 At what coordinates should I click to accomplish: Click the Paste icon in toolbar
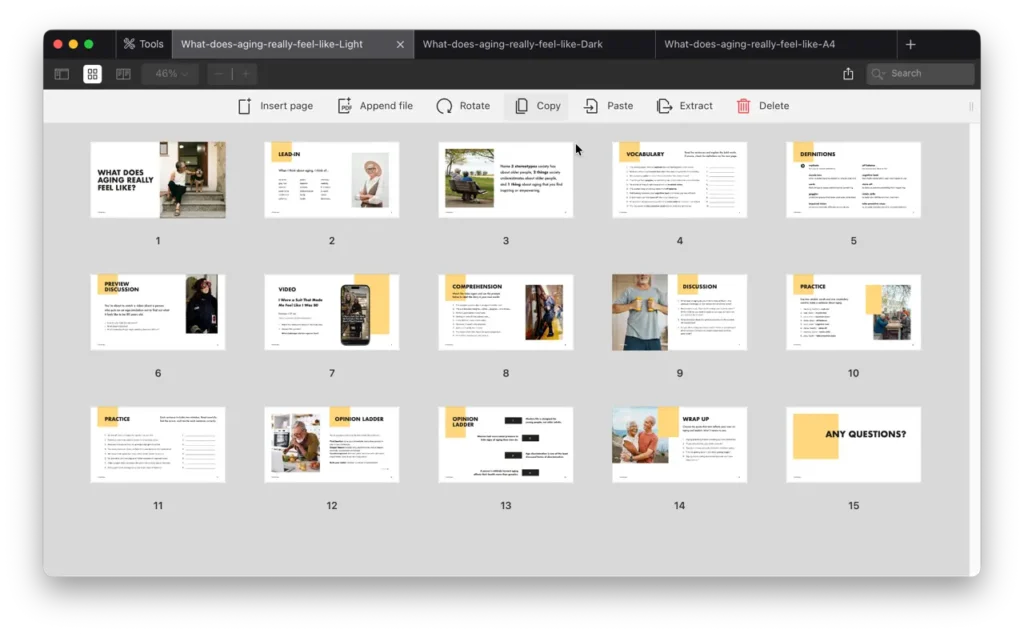click(592, 106)
